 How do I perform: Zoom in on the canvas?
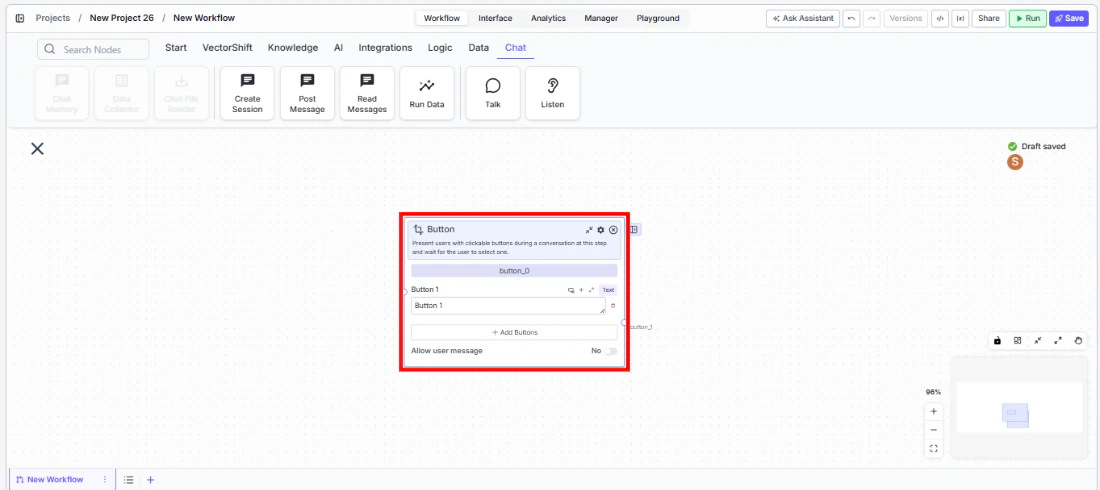click(933, 411)
